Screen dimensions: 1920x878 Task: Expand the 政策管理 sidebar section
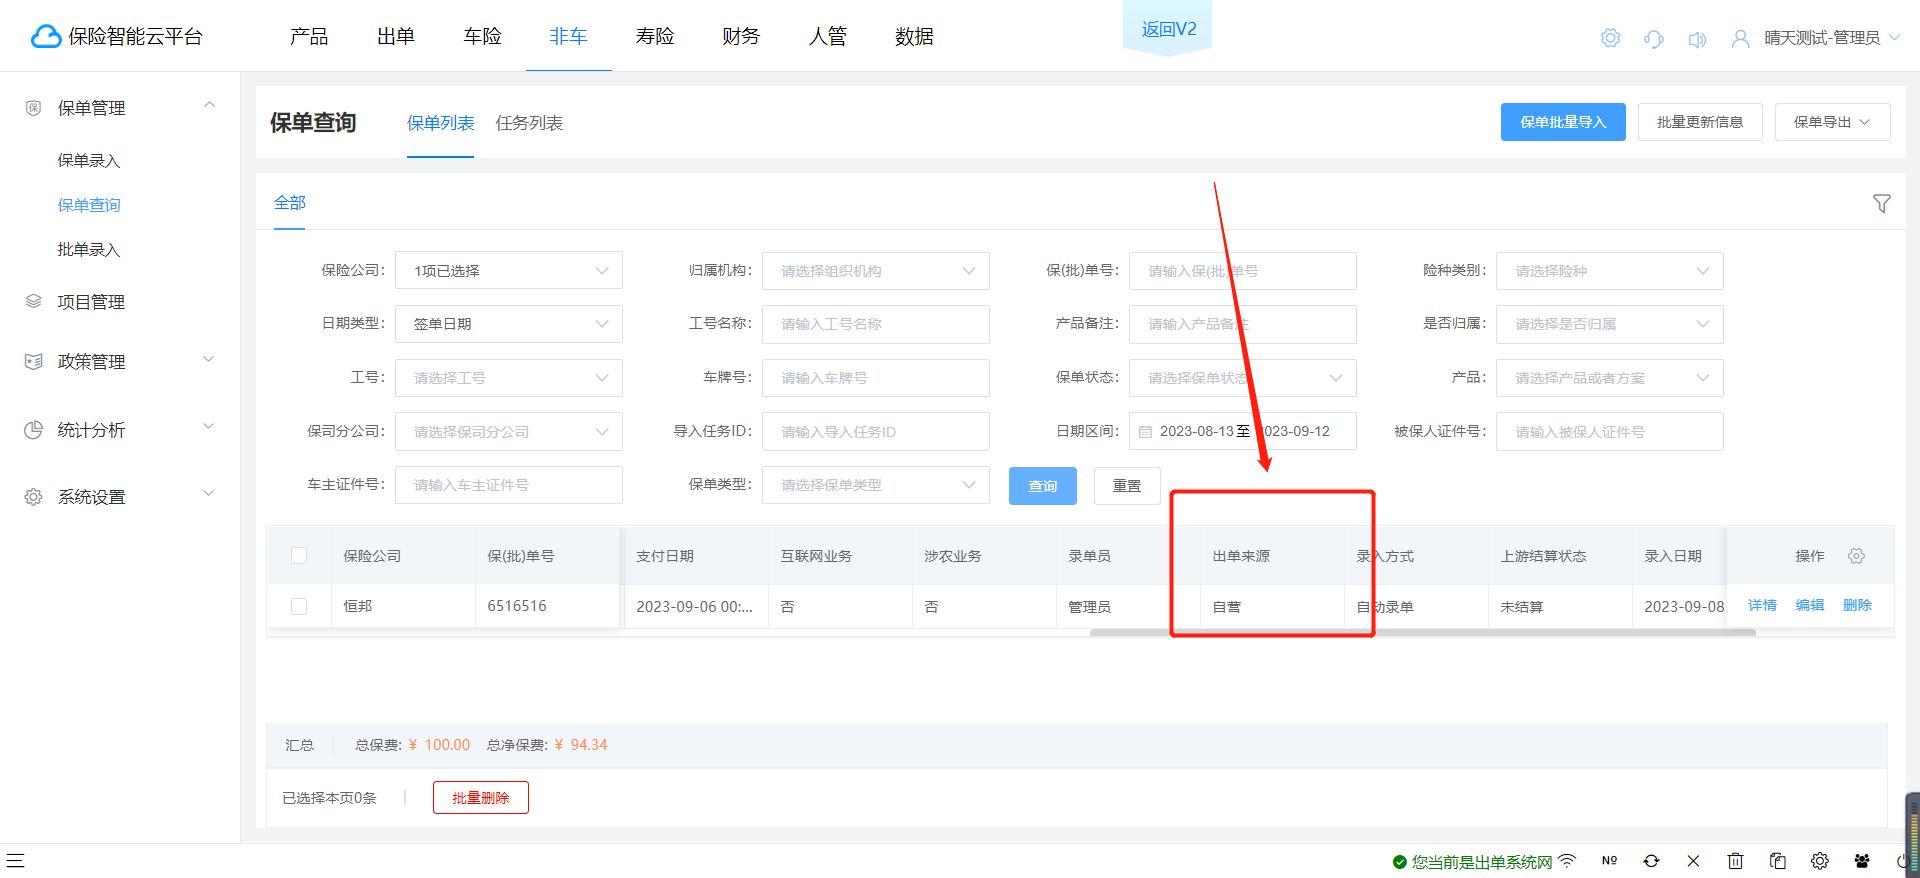(209, 359)
